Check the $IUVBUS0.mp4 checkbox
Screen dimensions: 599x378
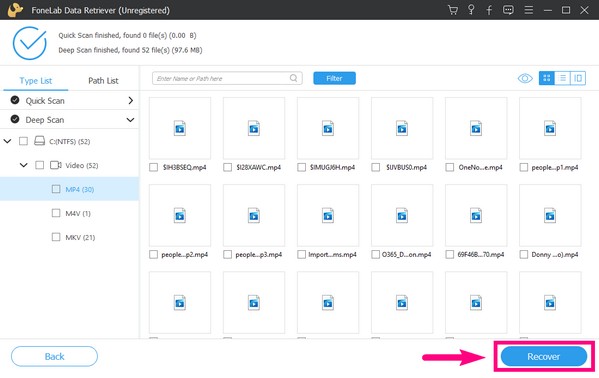pyautogui.click(x=376, y=167)
